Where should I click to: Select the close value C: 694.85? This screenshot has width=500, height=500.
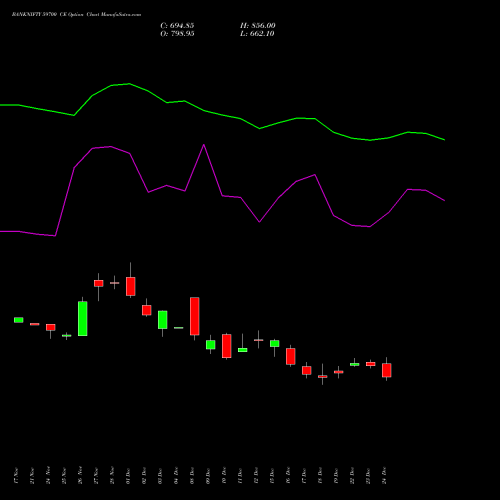point(177,26)
